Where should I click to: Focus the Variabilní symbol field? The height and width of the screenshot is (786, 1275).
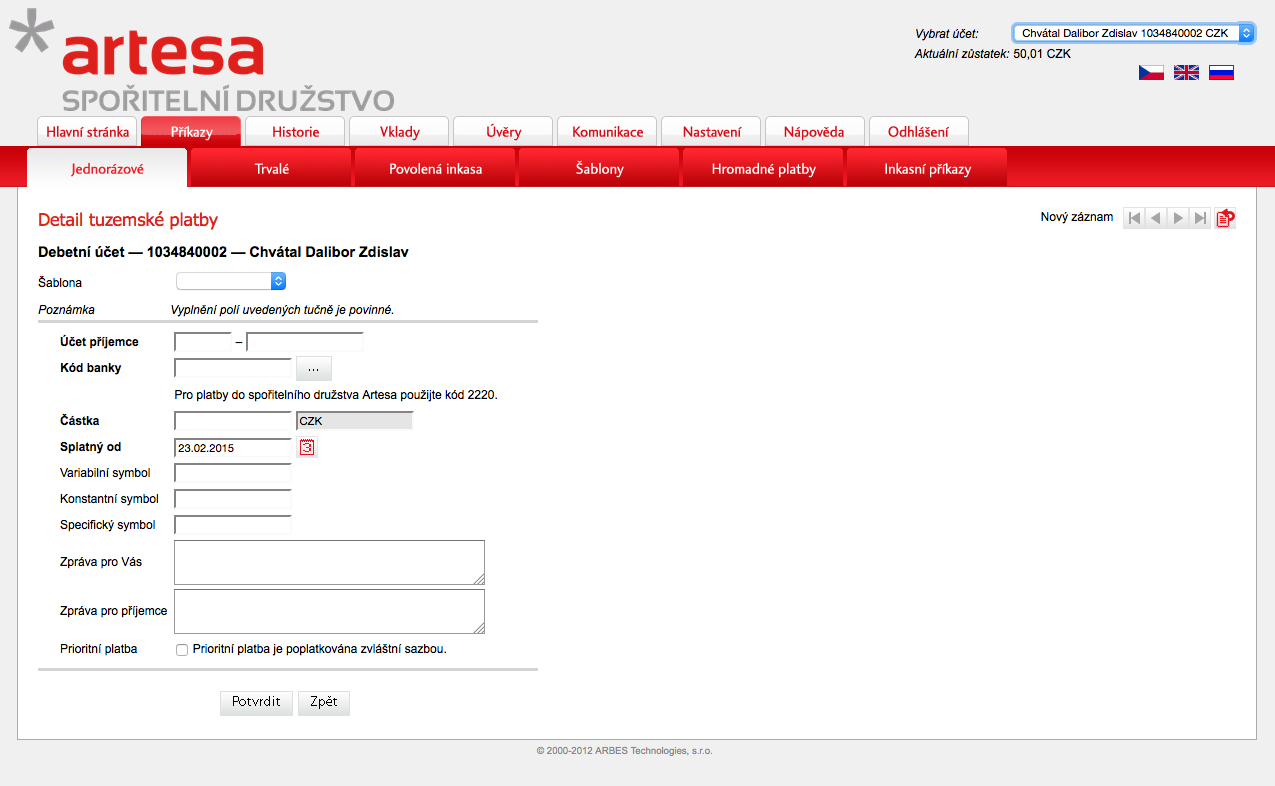(x=233, y=473)
